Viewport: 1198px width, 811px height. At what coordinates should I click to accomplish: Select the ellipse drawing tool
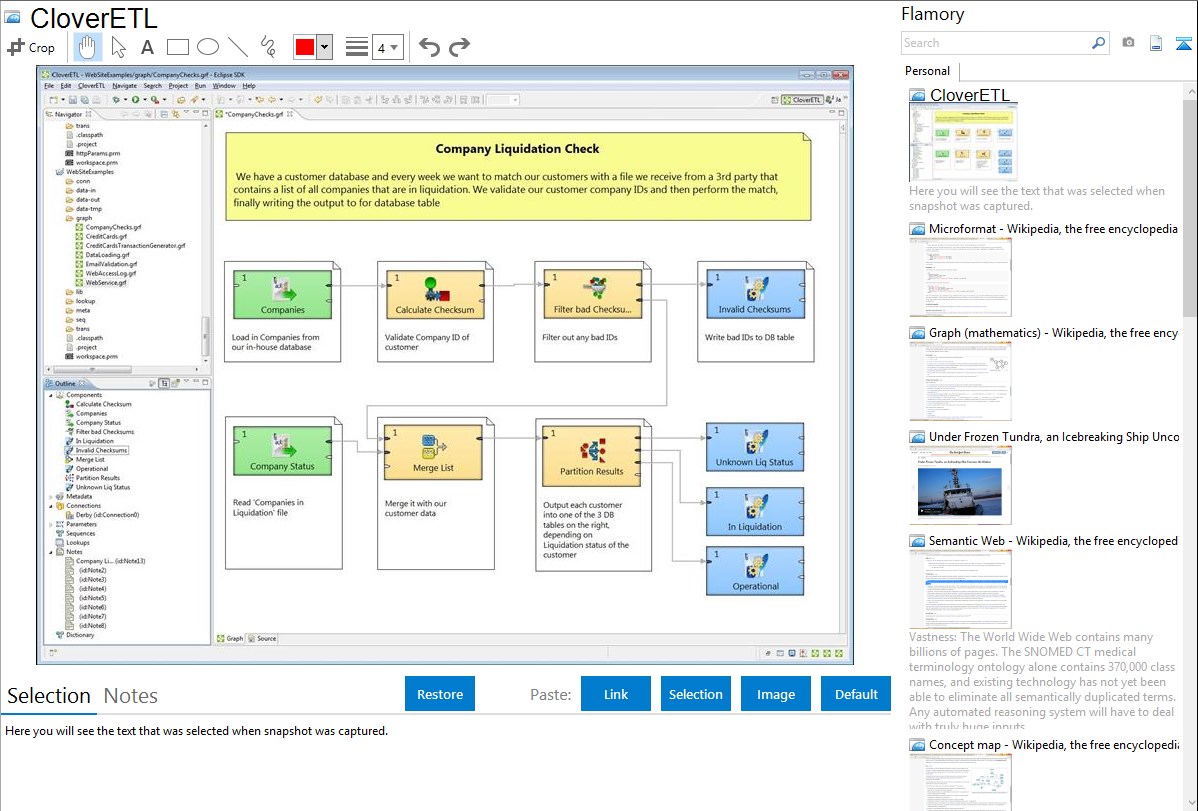pyautogui.click(x=208, y=47)
